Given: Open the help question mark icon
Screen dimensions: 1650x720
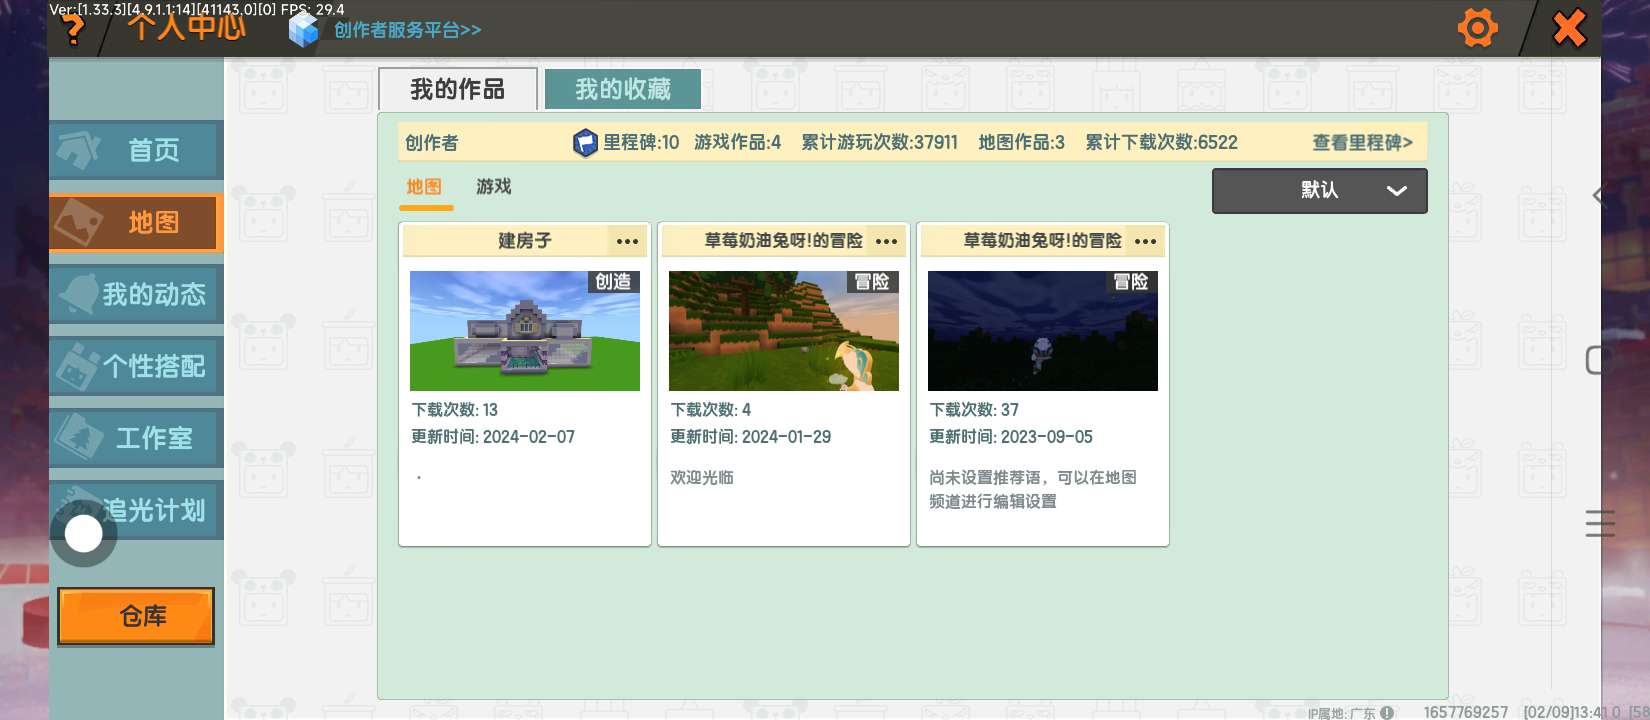Looking at the screenshot, I should pos(72,30).
